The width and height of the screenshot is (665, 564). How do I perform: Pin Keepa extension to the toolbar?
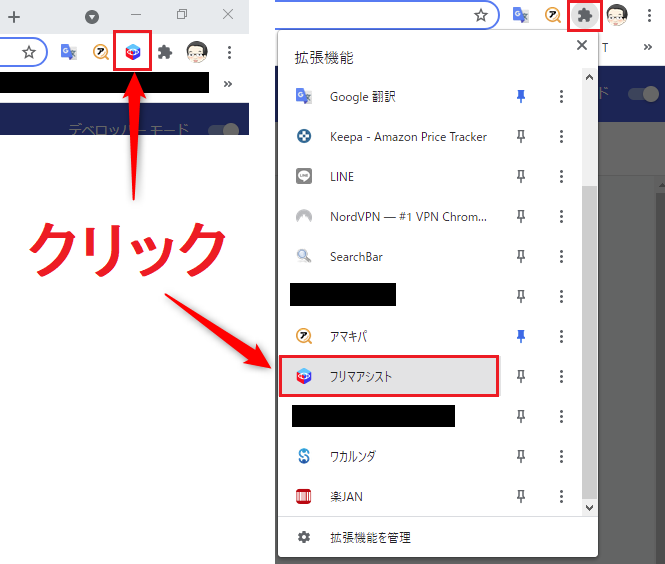(521, 137)
